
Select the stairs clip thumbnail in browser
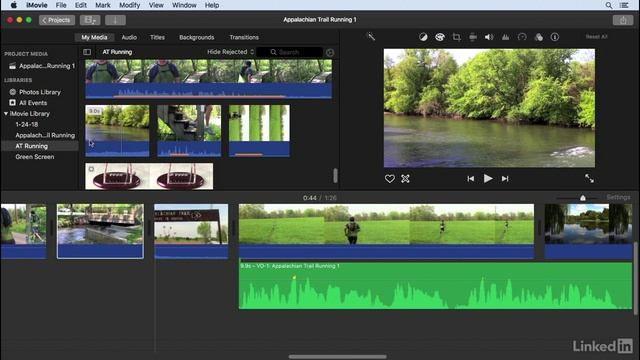click(x=189, y=131)
